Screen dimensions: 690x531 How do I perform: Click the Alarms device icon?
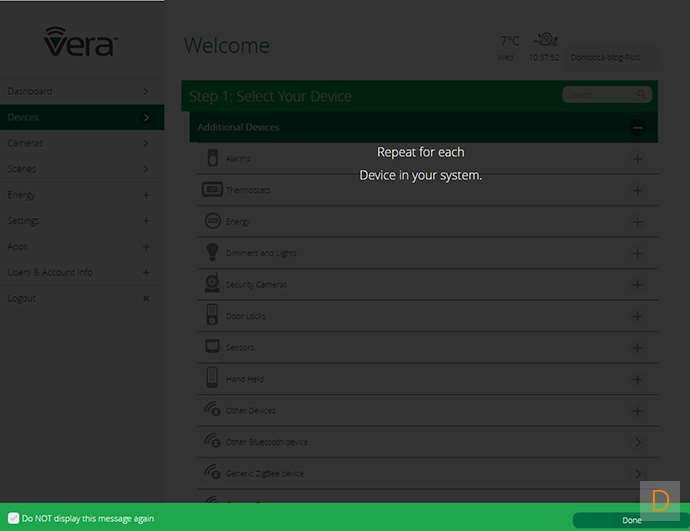(x=212, y=158)
